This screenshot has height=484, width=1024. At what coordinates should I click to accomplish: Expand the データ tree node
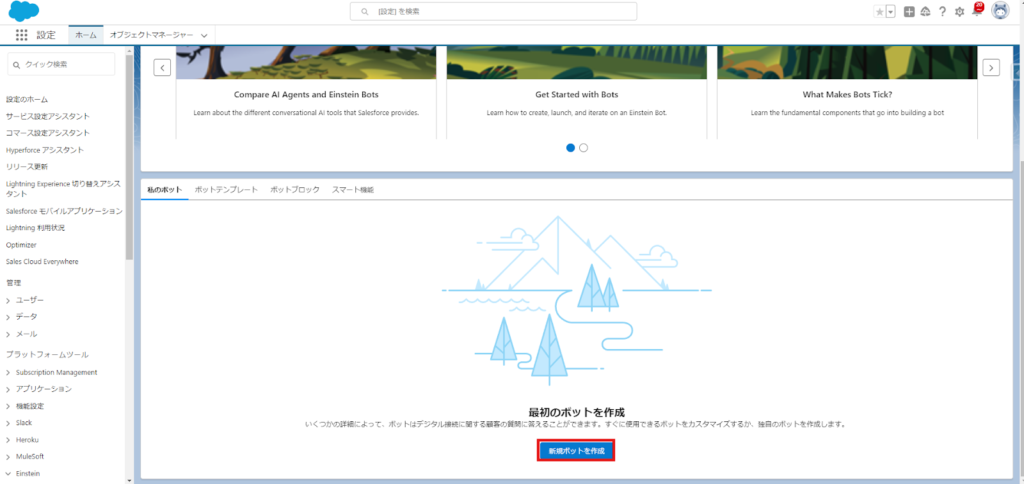(8, 317)
